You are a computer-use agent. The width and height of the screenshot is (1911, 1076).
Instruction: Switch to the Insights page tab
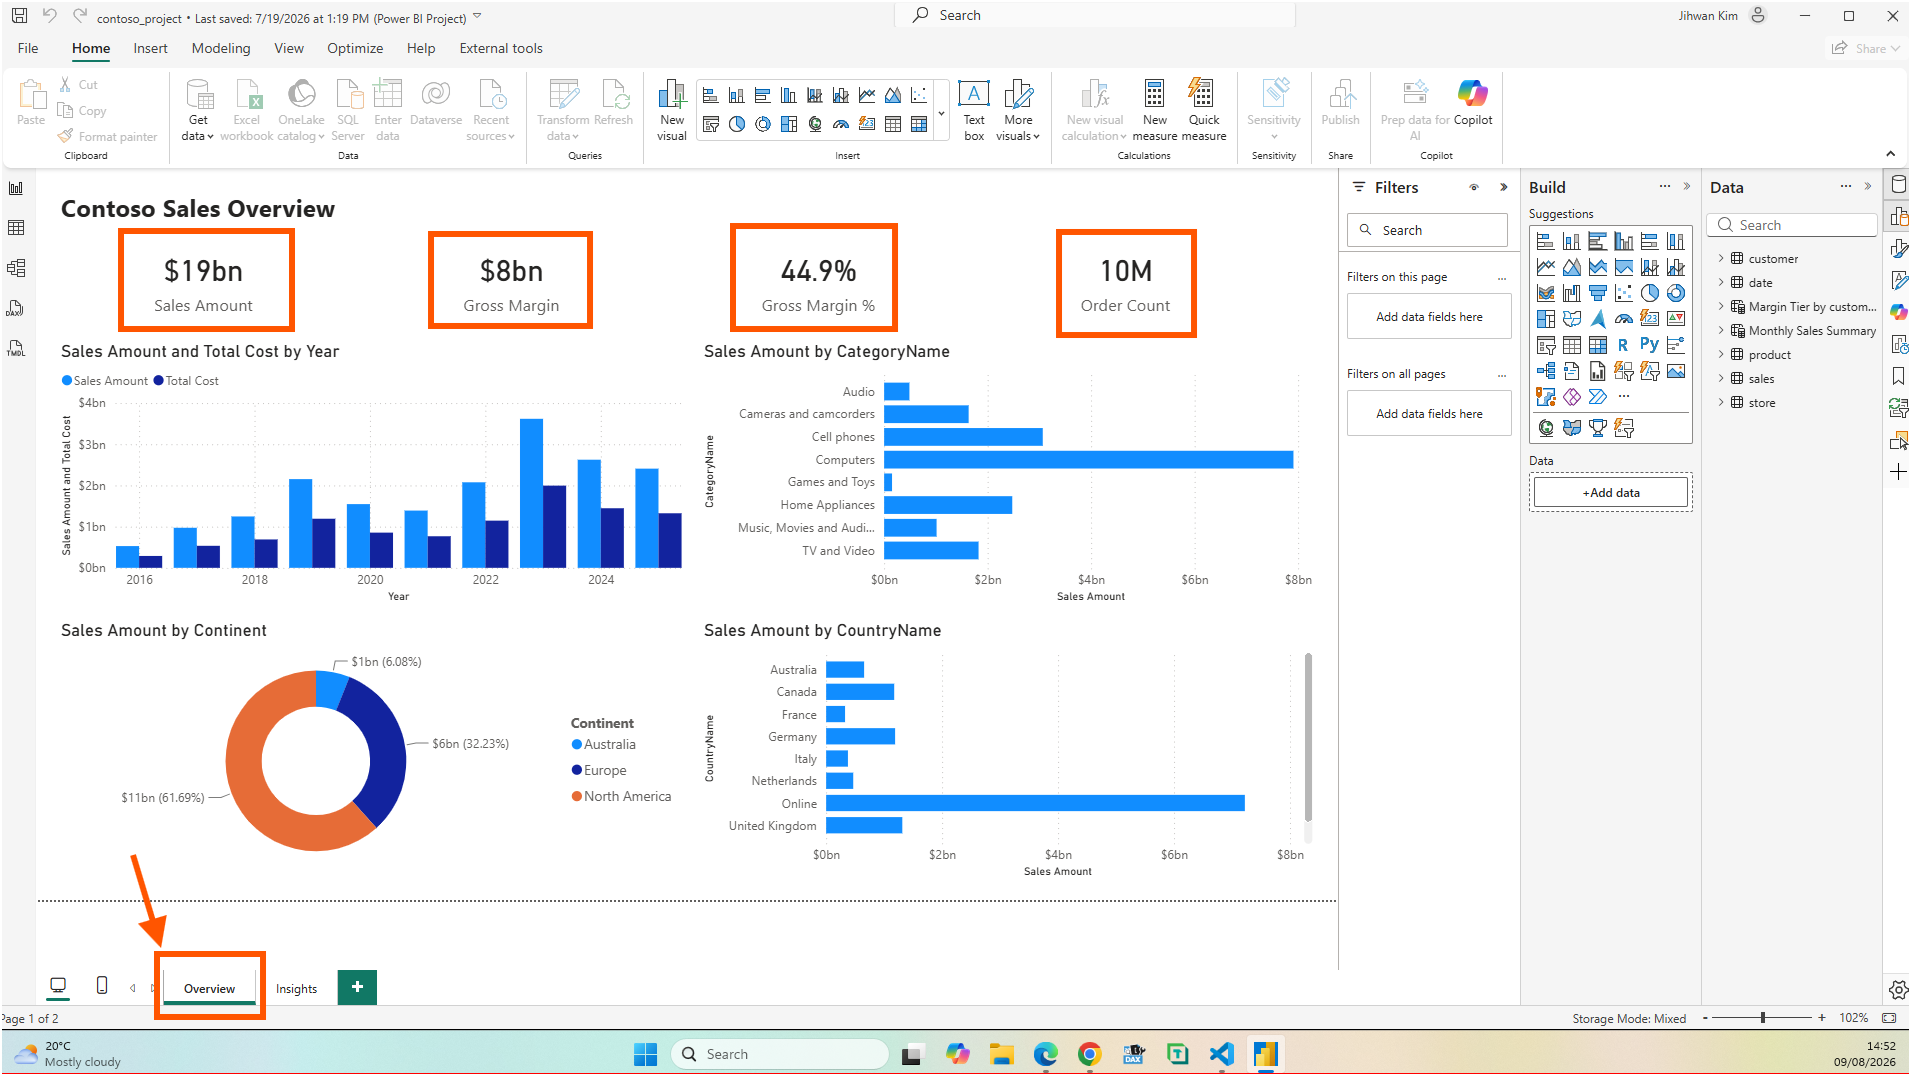[296, 988]
